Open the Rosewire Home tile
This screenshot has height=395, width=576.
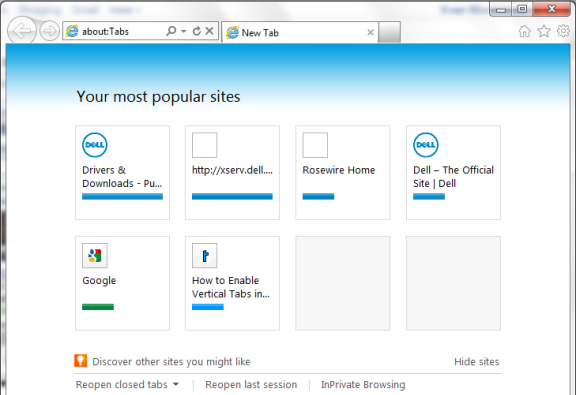[x=343, y=172]
